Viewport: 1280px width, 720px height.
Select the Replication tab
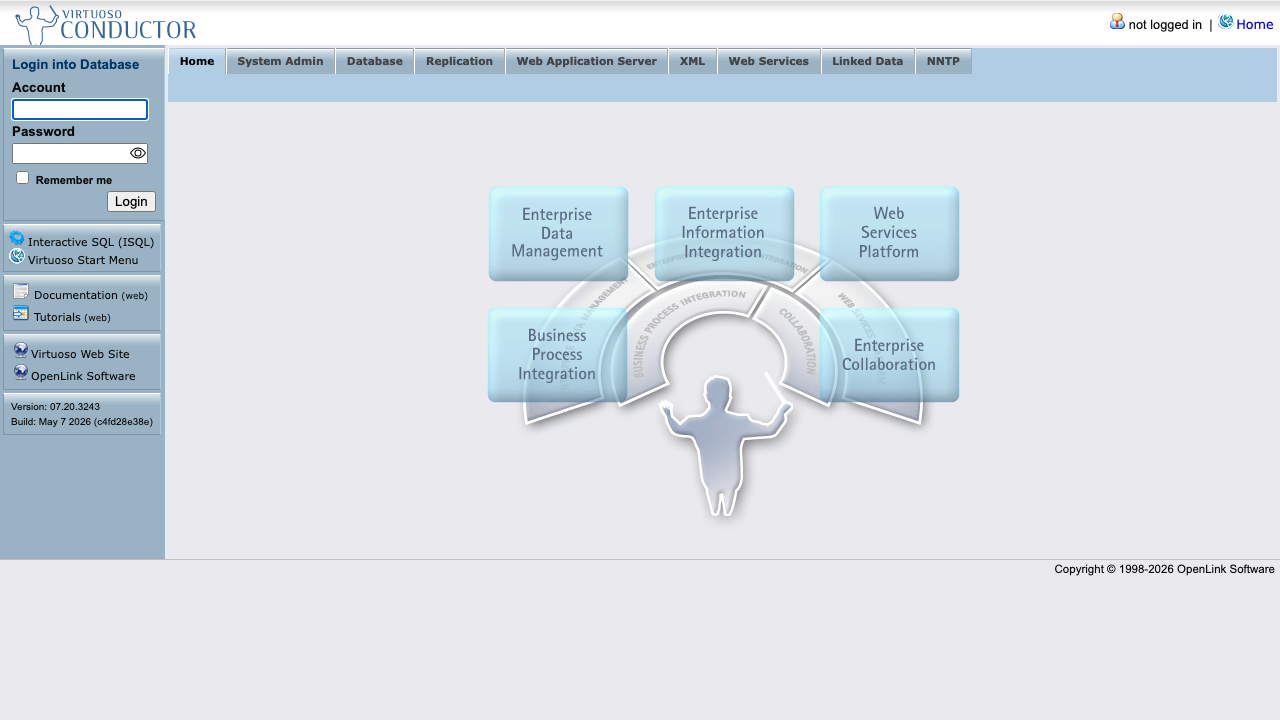pos(459,61)
